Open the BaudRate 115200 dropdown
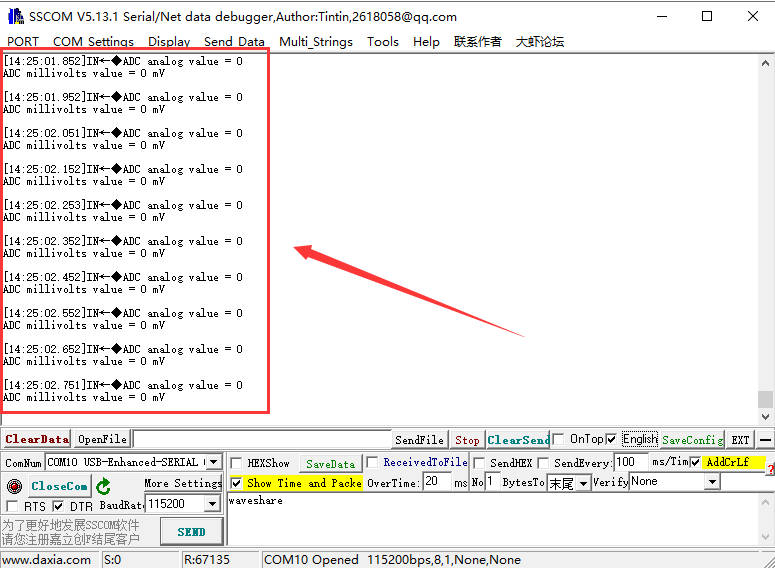 pyautogui.click(x=212, y=504)
